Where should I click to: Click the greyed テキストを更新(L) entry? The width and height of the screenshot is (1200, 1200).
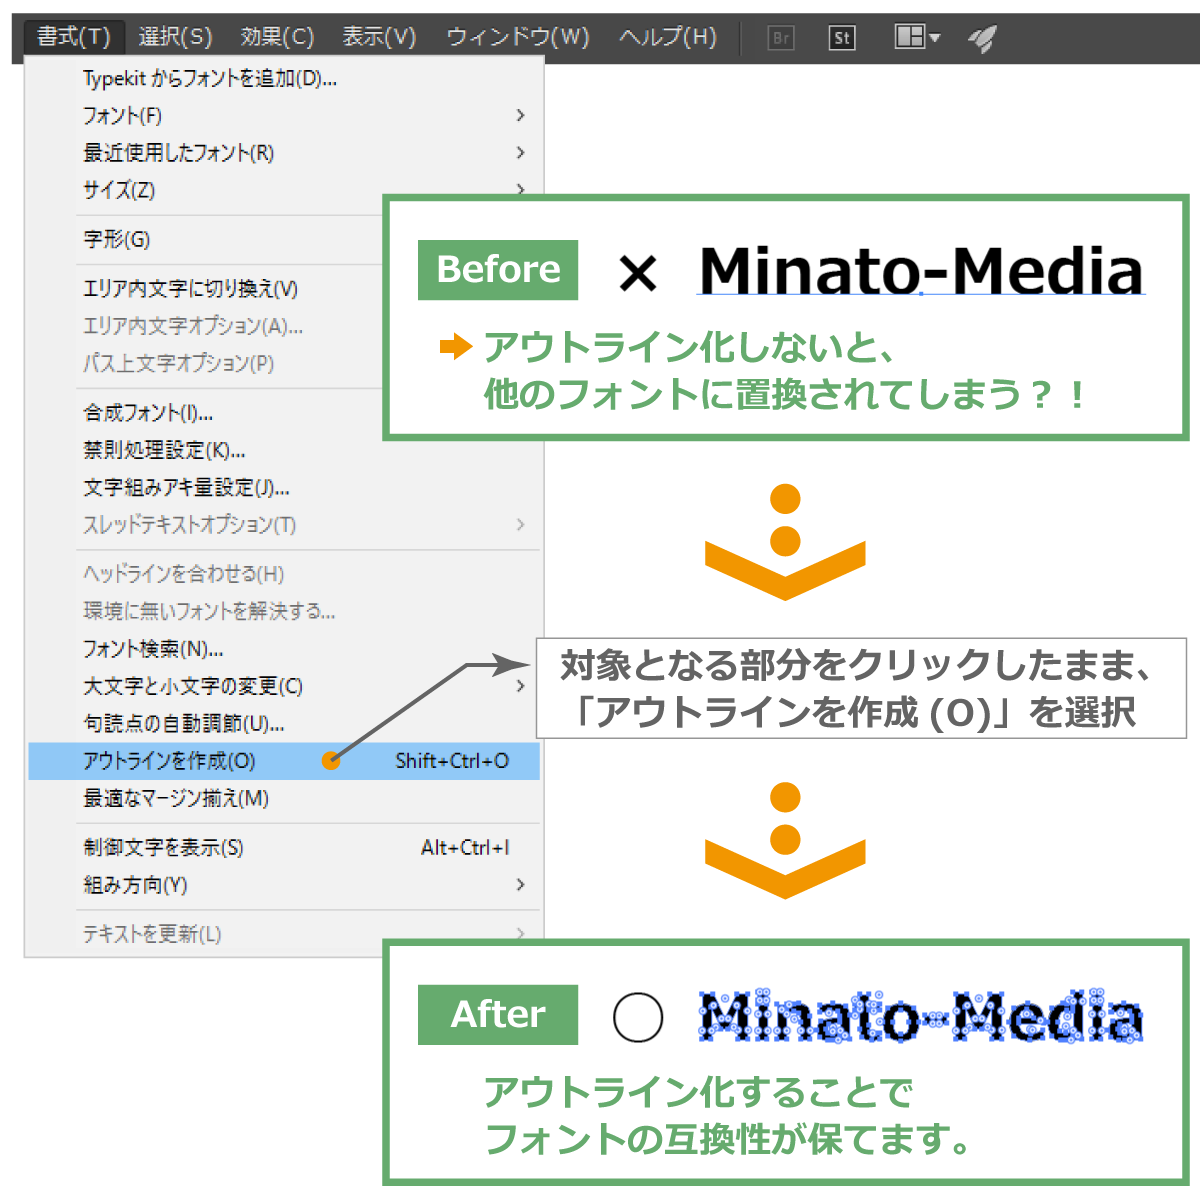click(x=283, y=934)
